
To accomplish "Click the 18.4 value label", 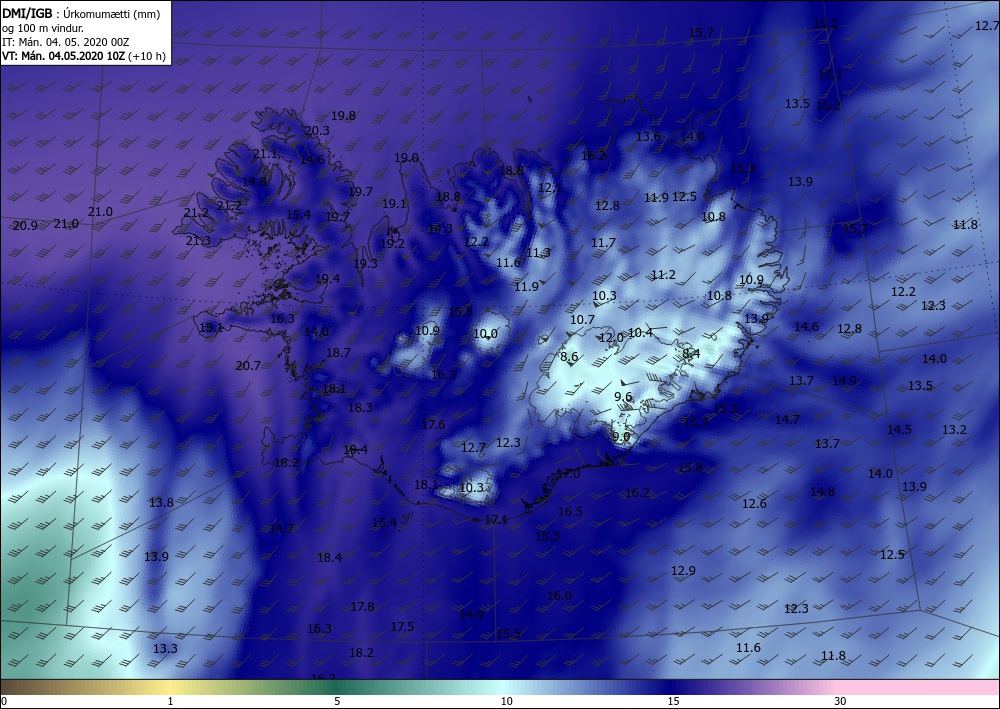I will 329,558.
